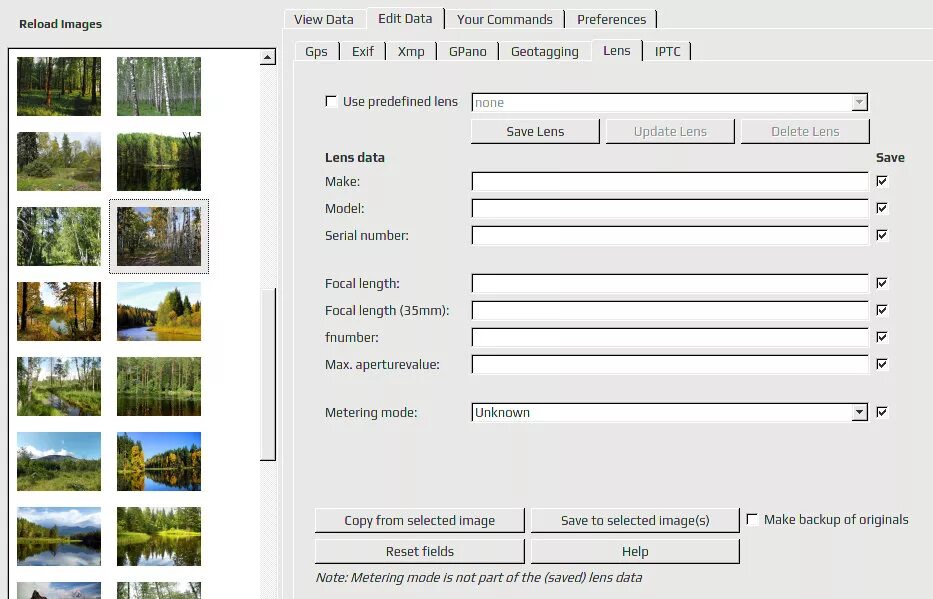The height and width of the screenshot is (599, 933).
Task: Click into the Focal length field
Action: click(x=669, y=283)
